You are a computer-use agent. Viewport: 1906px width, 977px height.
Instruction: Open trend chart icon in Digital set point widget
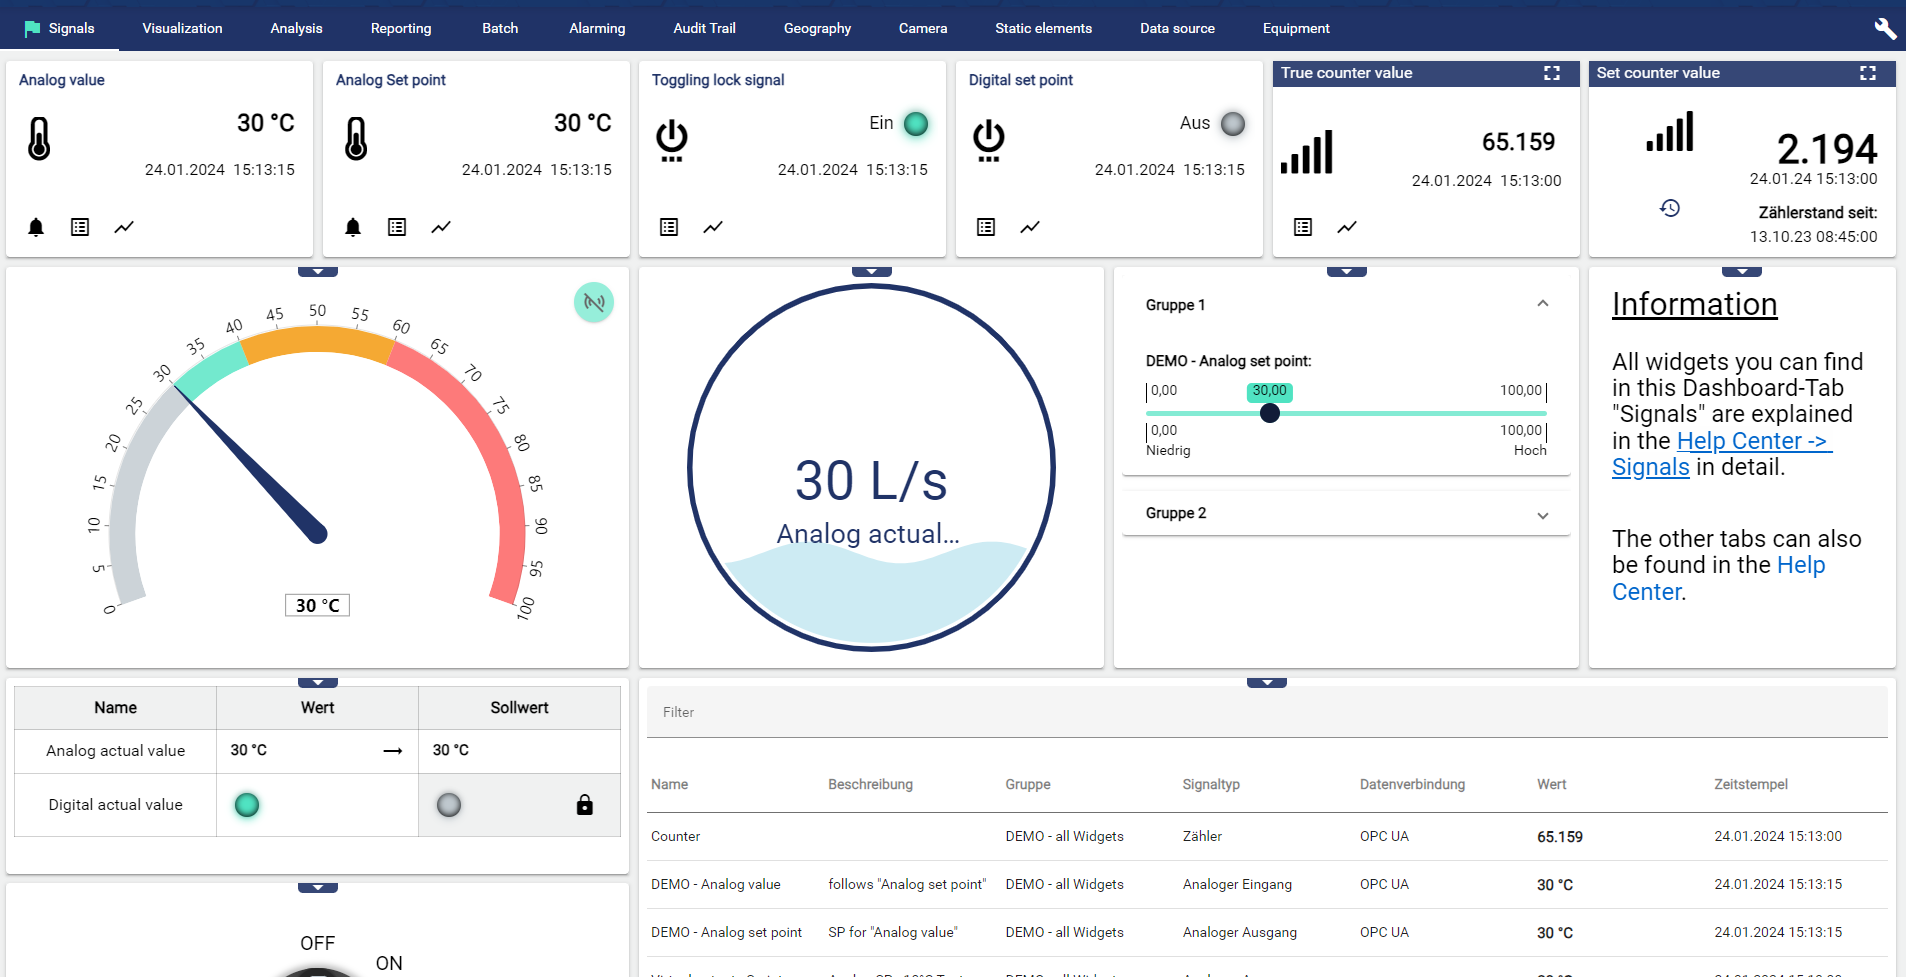[x=1030, y=227]
